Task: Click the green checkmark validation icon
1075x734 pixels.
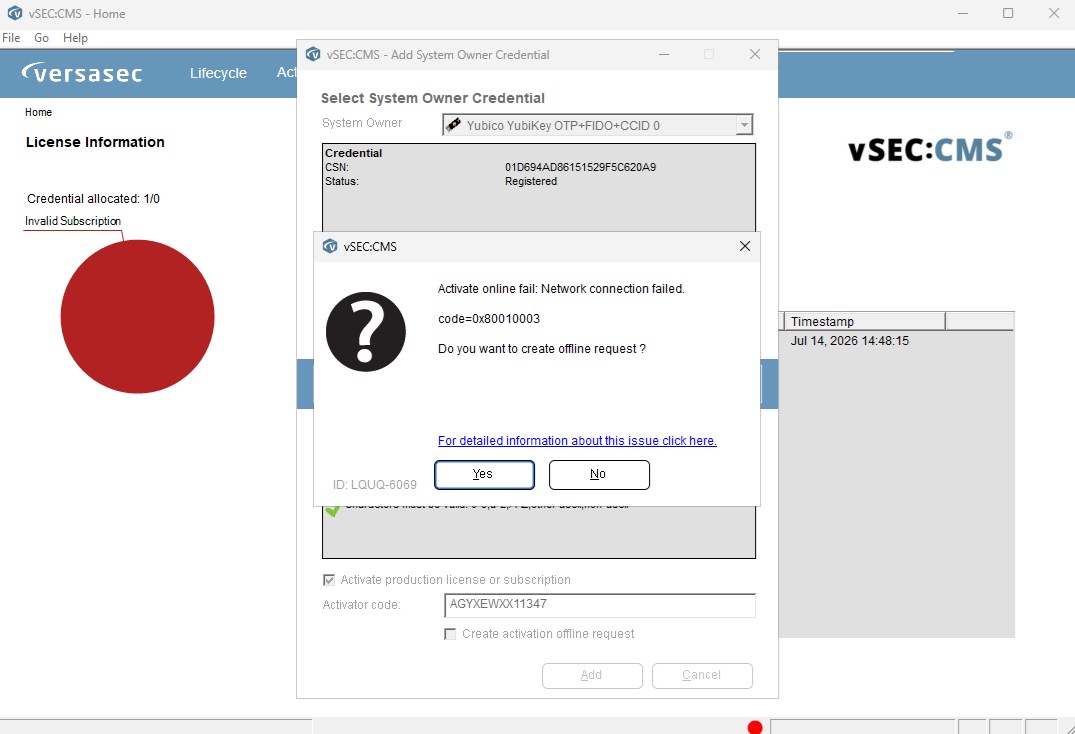Action: click(333, 511)
